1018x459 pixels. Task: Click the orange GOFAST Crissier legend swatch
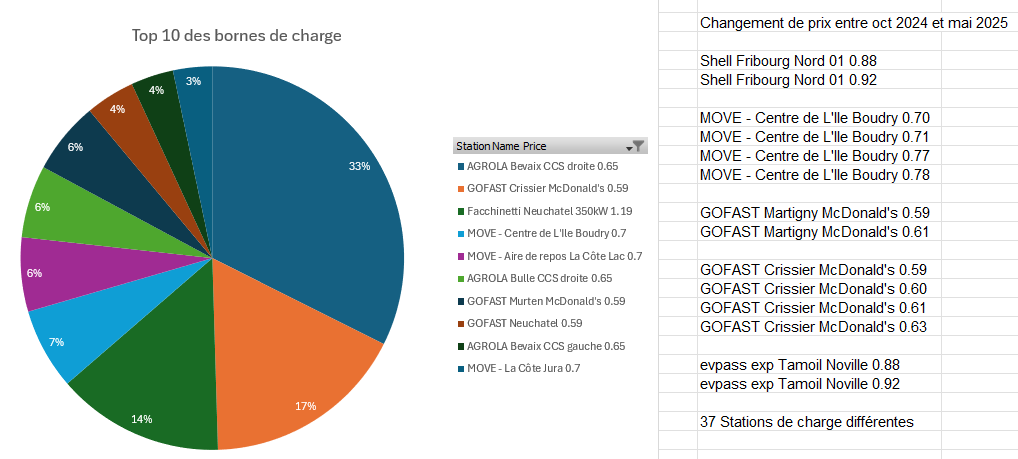coord(460,188)
